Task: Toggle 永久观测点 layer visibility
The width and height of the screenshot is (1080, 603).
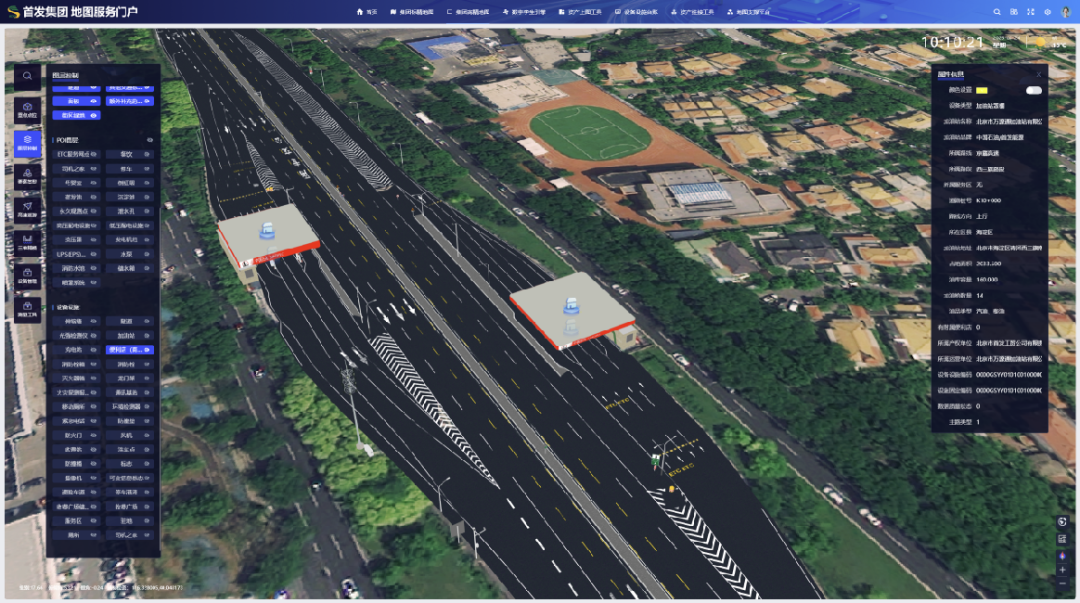Action: [x=94, y=212]
